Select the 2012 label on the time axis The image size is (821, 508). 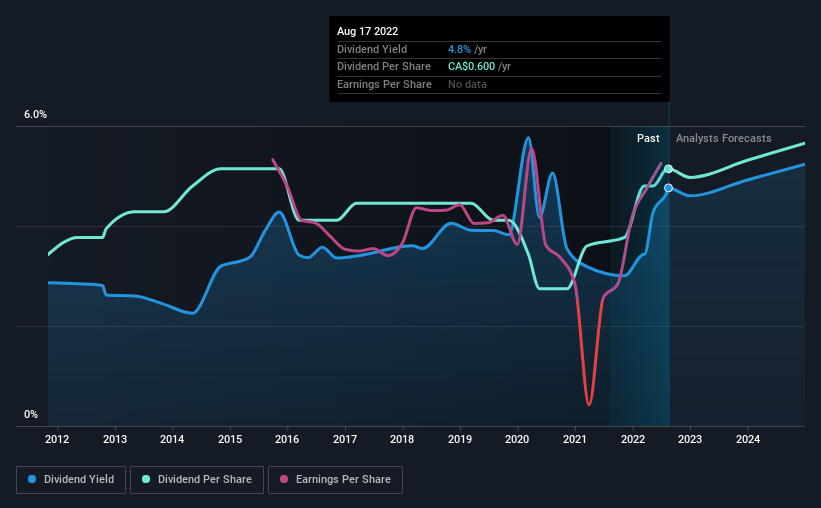click(x=57, y=439)
